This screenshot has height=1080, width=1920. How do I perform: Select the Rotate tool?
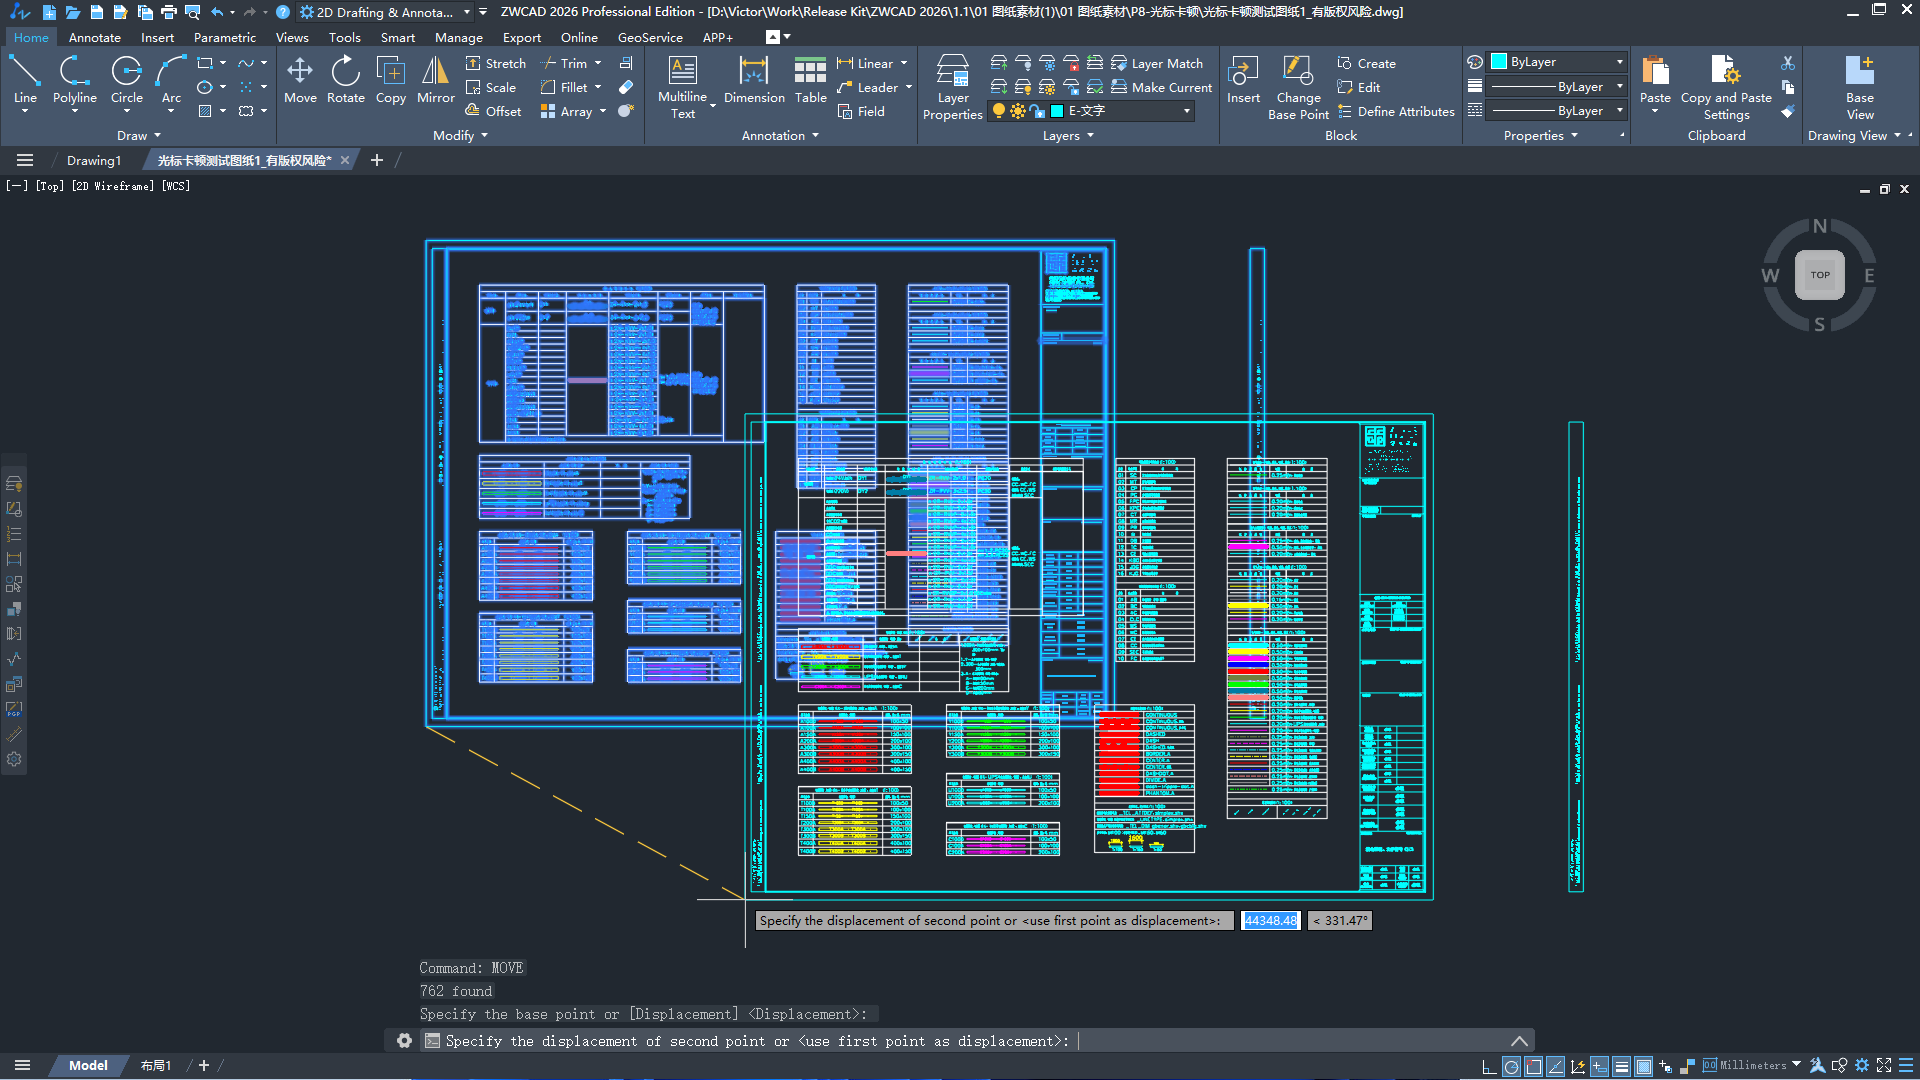(345, 80)
